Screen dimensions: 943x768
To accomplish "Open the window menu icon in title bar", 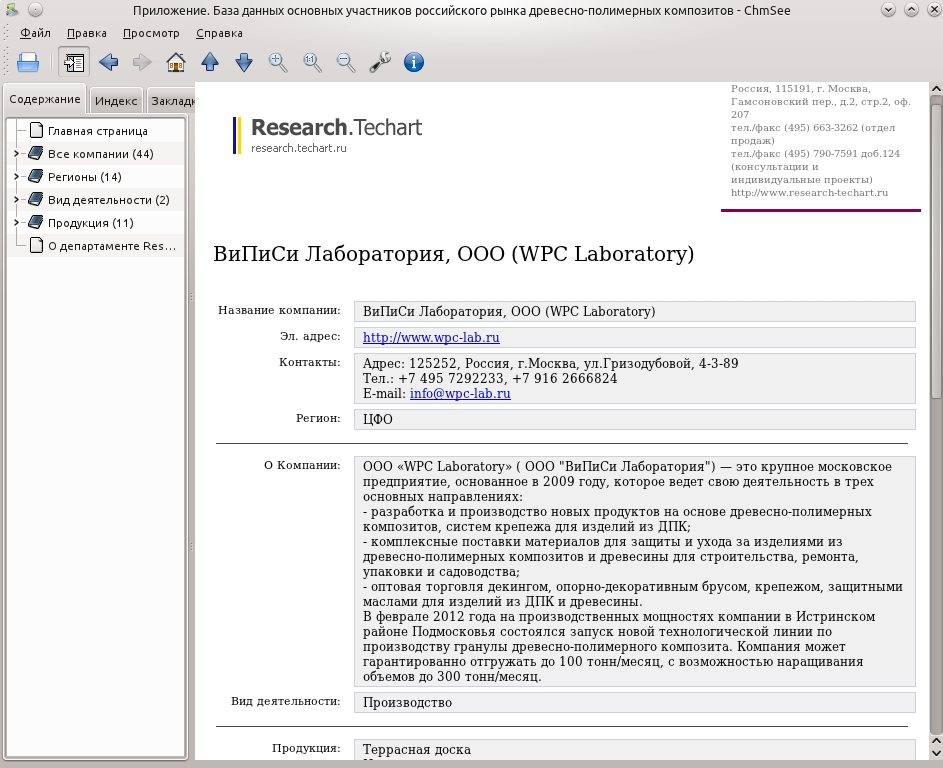I will coord(12,10).
